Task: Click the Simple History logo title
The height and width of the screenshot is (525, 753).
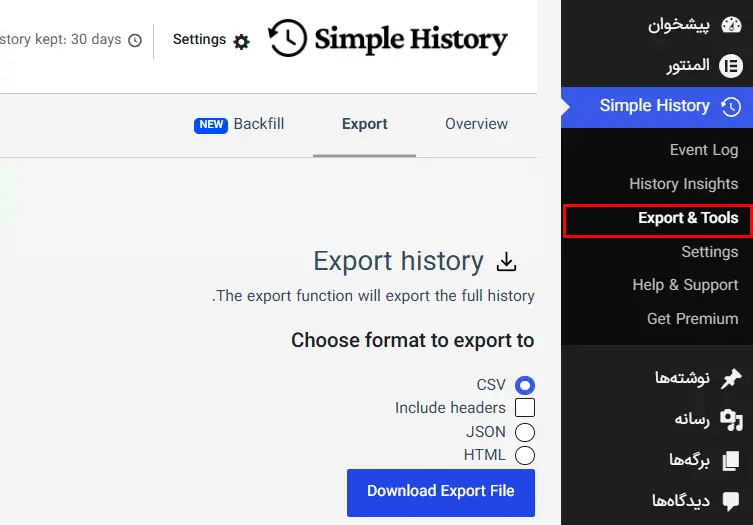Action: (411, 39)
